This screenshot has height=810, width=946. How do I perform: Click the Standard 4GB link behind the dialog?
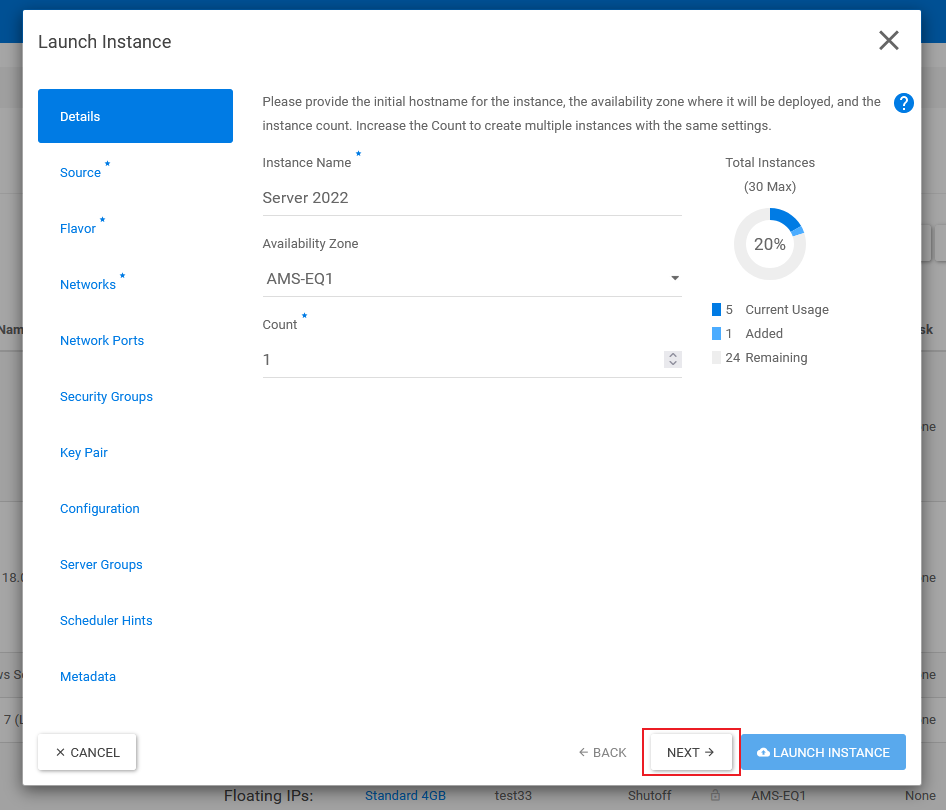[x=405, y=796]
